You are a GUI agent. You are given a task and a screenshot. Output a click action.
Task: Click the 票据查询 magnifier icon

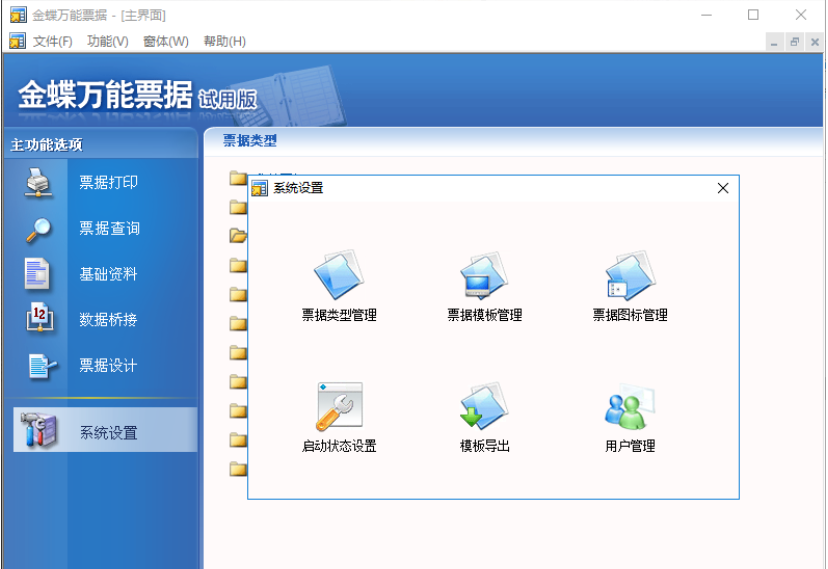[x=38, y=229]
